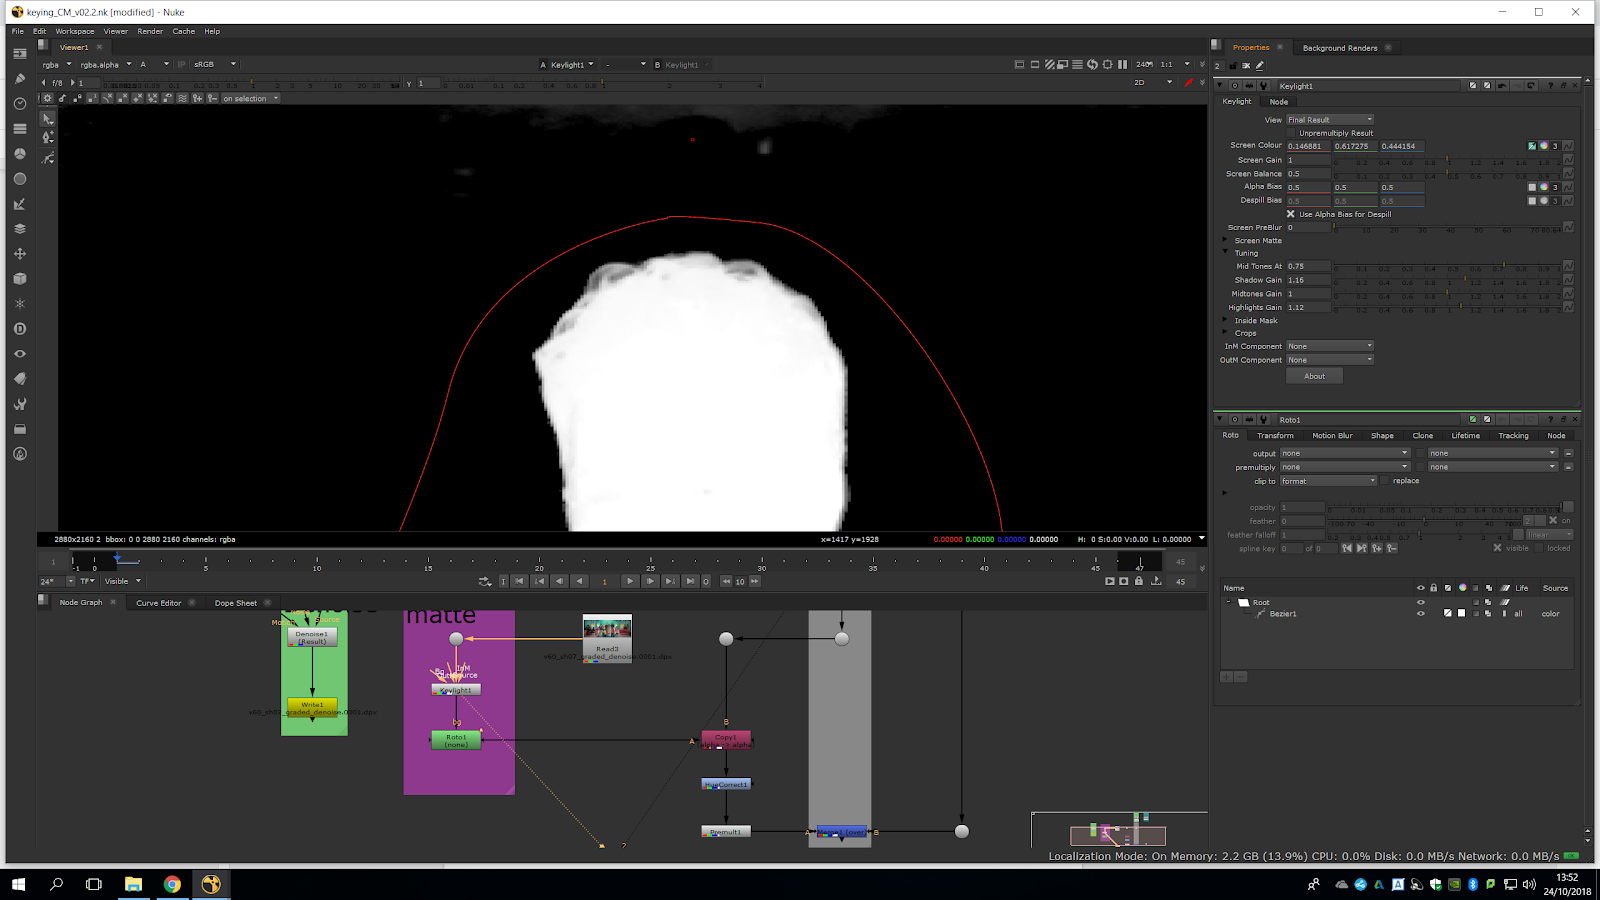Open the InM Component dropdown
Viewport: 1600px width, 900px height.
click(x=1329, y=346)
